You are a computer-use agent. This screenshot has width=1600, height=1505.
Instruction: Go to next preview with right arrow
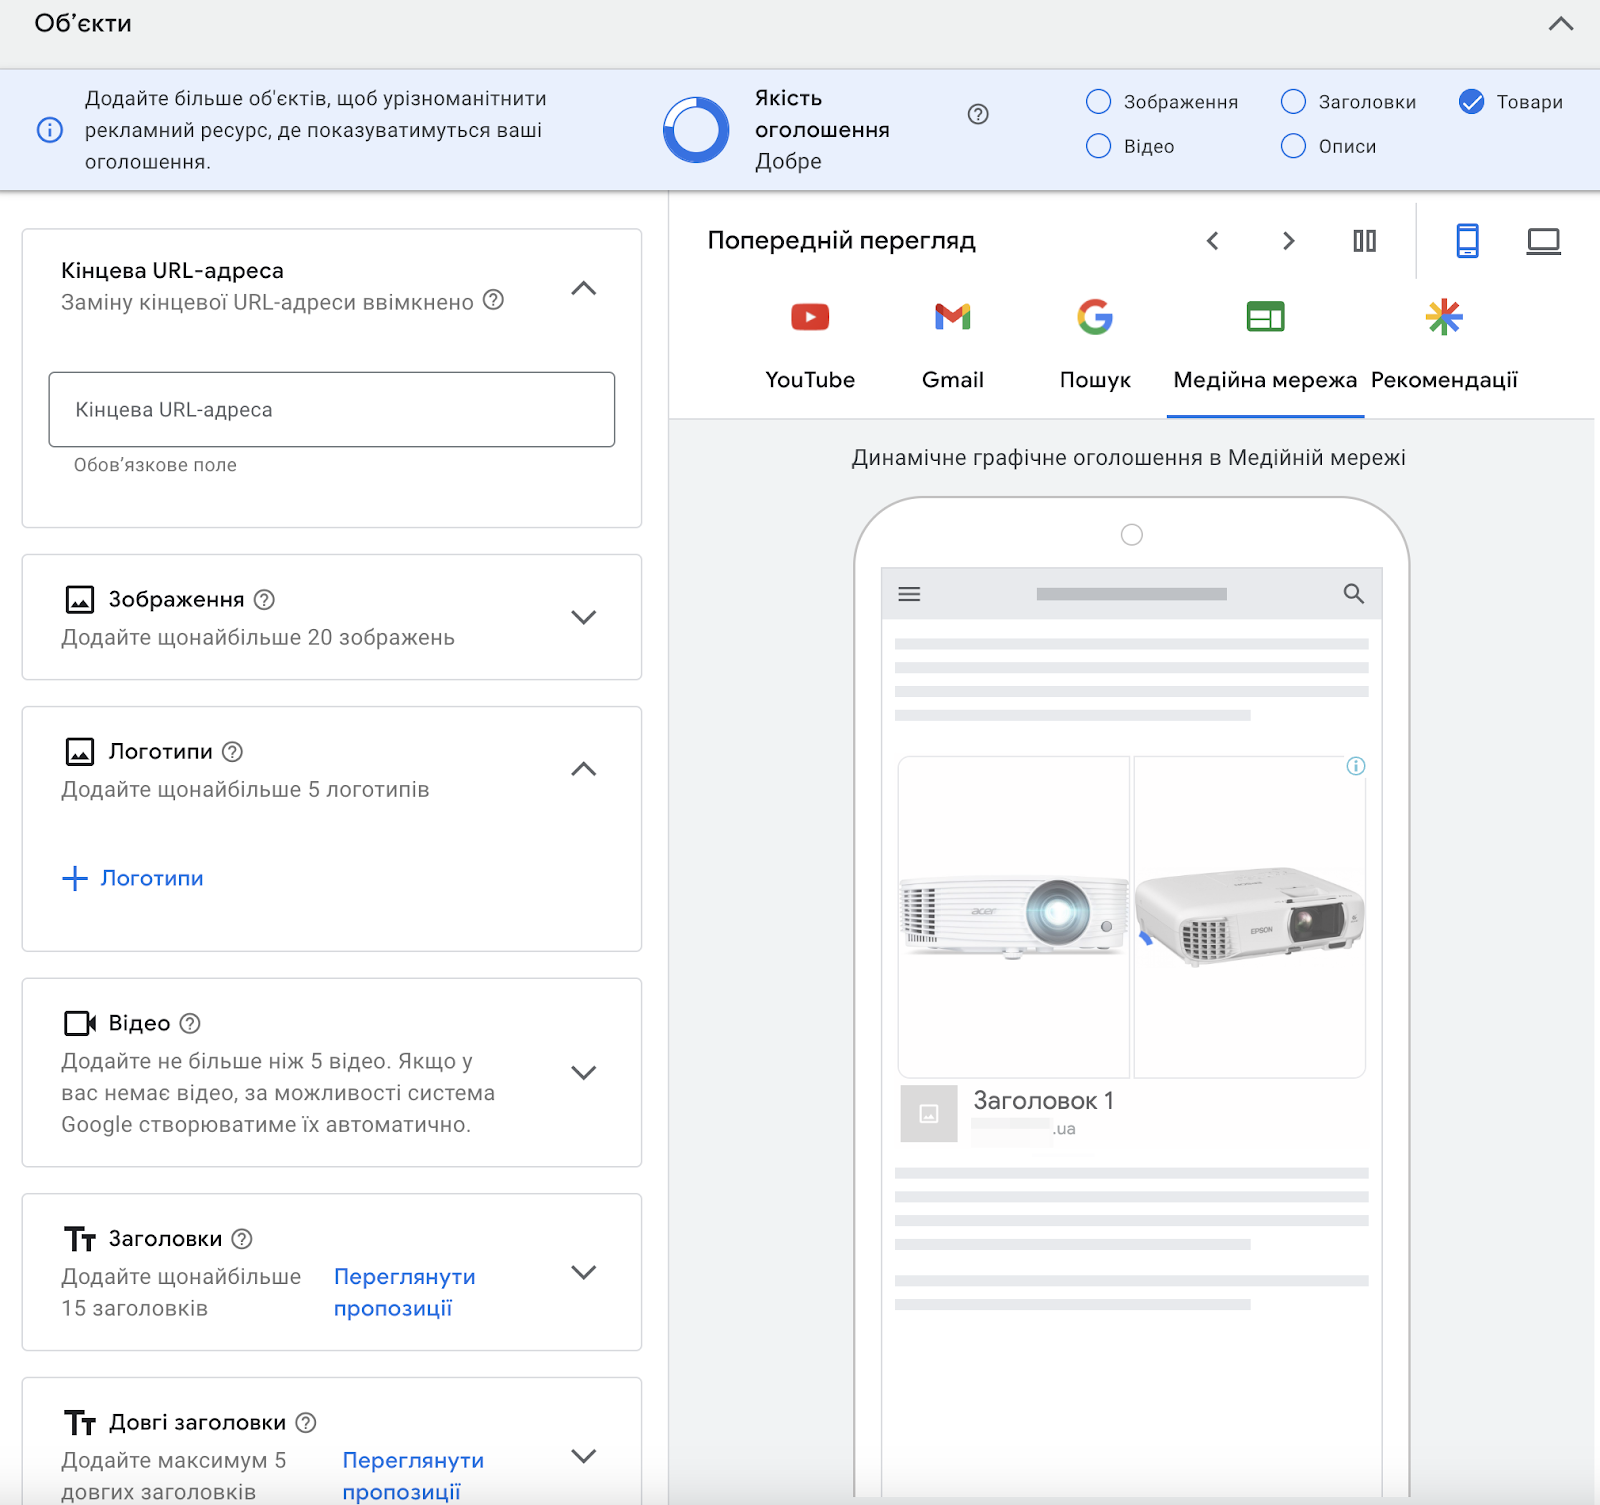[x=1288, y=241]
